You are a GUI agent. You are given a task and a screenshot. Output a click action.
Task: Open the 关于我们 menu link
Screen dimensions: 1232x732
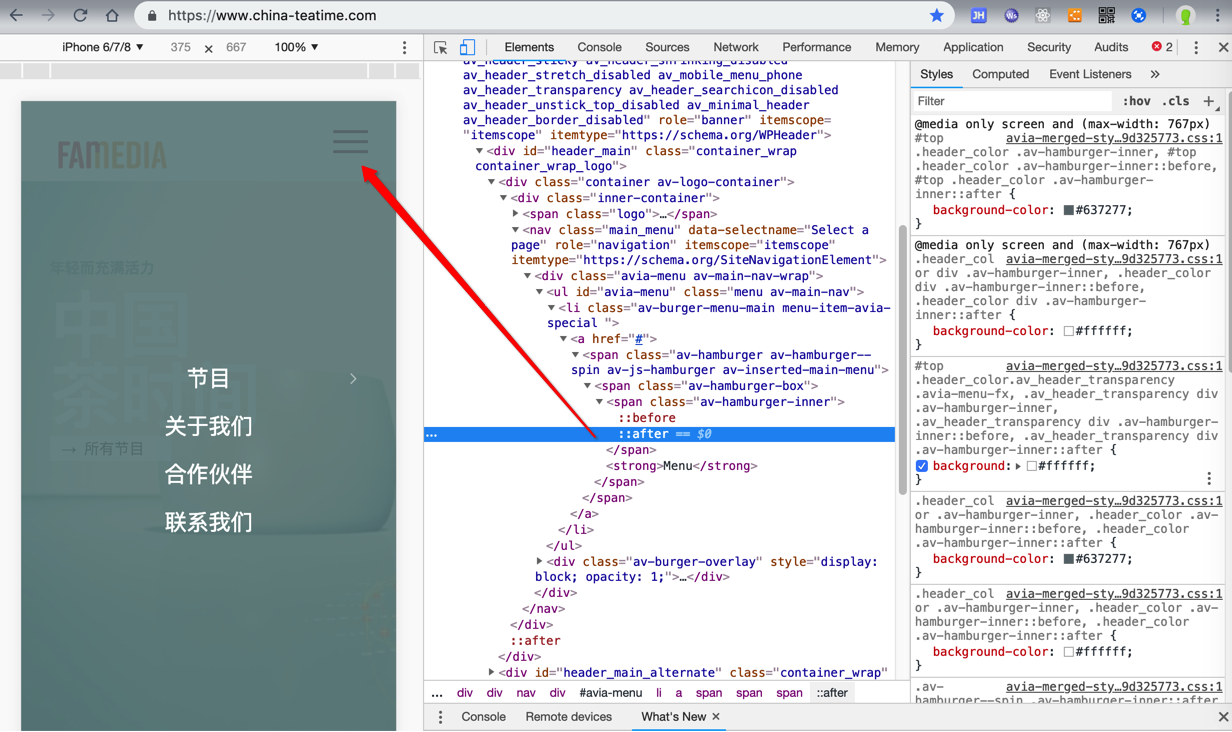208,426
